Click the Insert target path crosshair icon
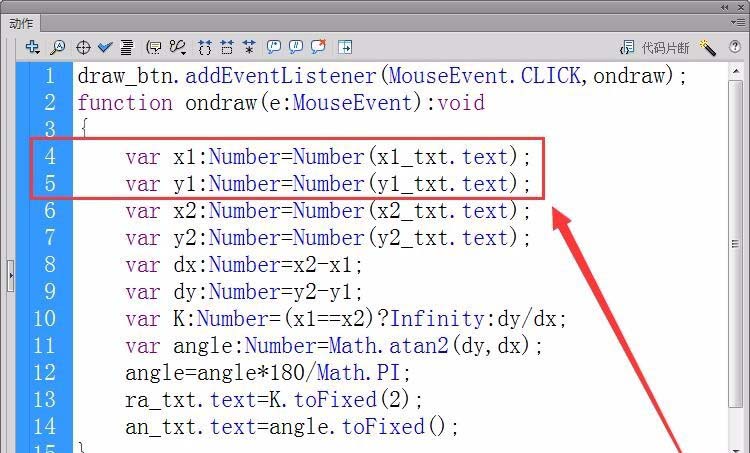Viewport: 750px width, 453px height. coord(83,47)
